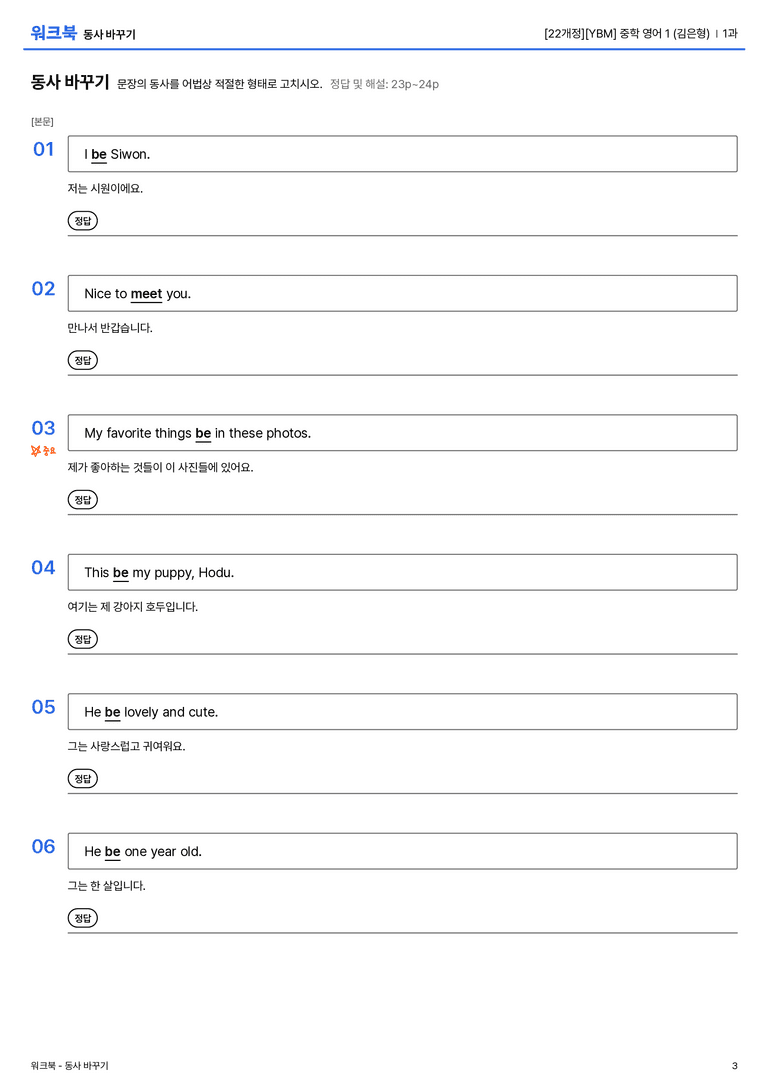Select the sentence box 'I be Siwon.'
The width and height of the screenshot is (768, 1087).
(402, 154)
